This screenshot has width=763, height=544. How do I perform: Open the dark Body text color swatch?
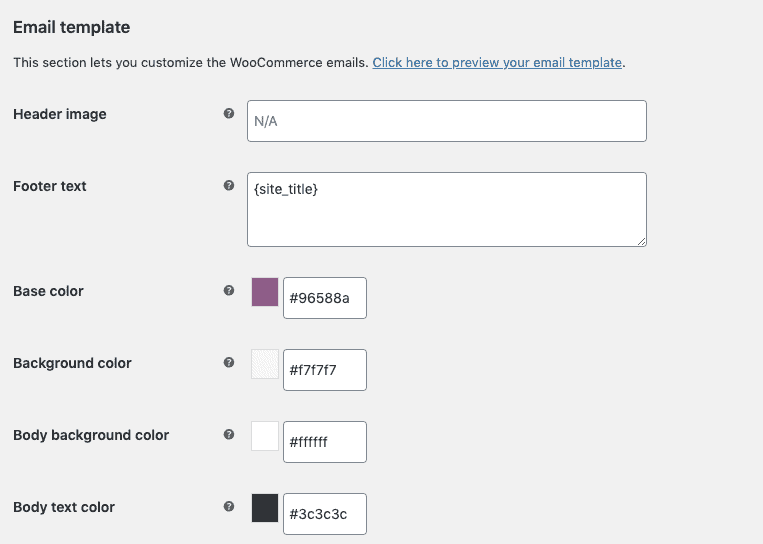click(265, 508)
